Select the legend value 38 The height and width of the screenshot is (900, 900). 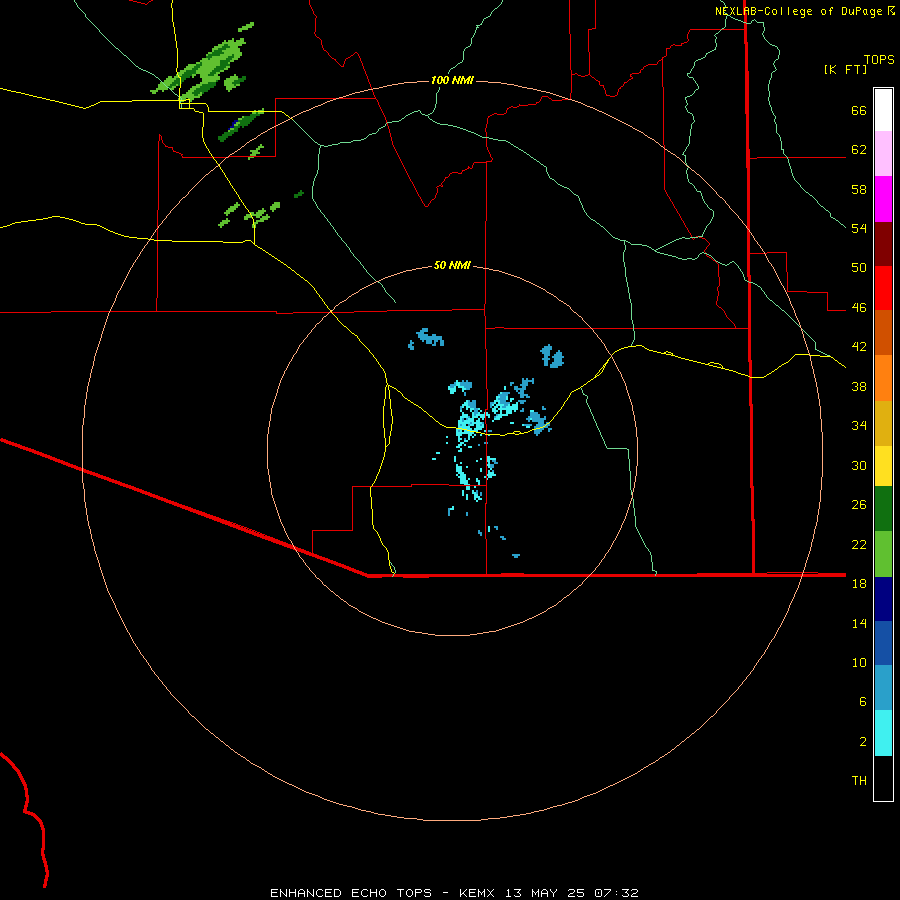point(859,386)
